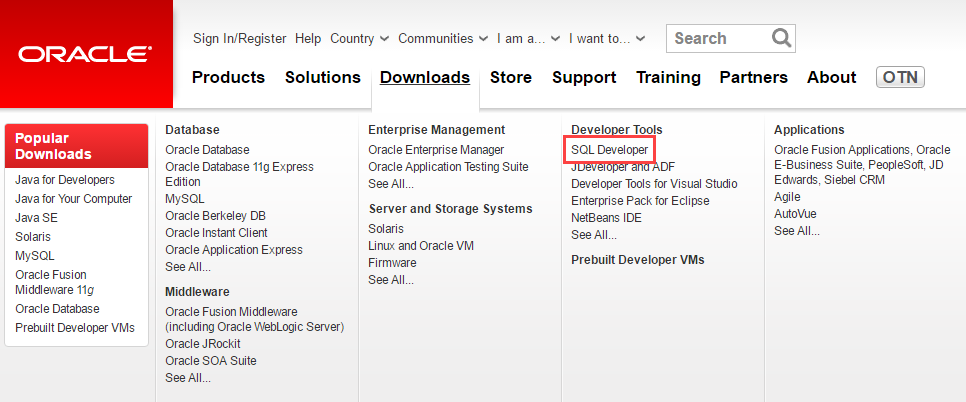Click See All under Middleware
This screenshot has width=966, height=402.
click(x=188, y=377)
